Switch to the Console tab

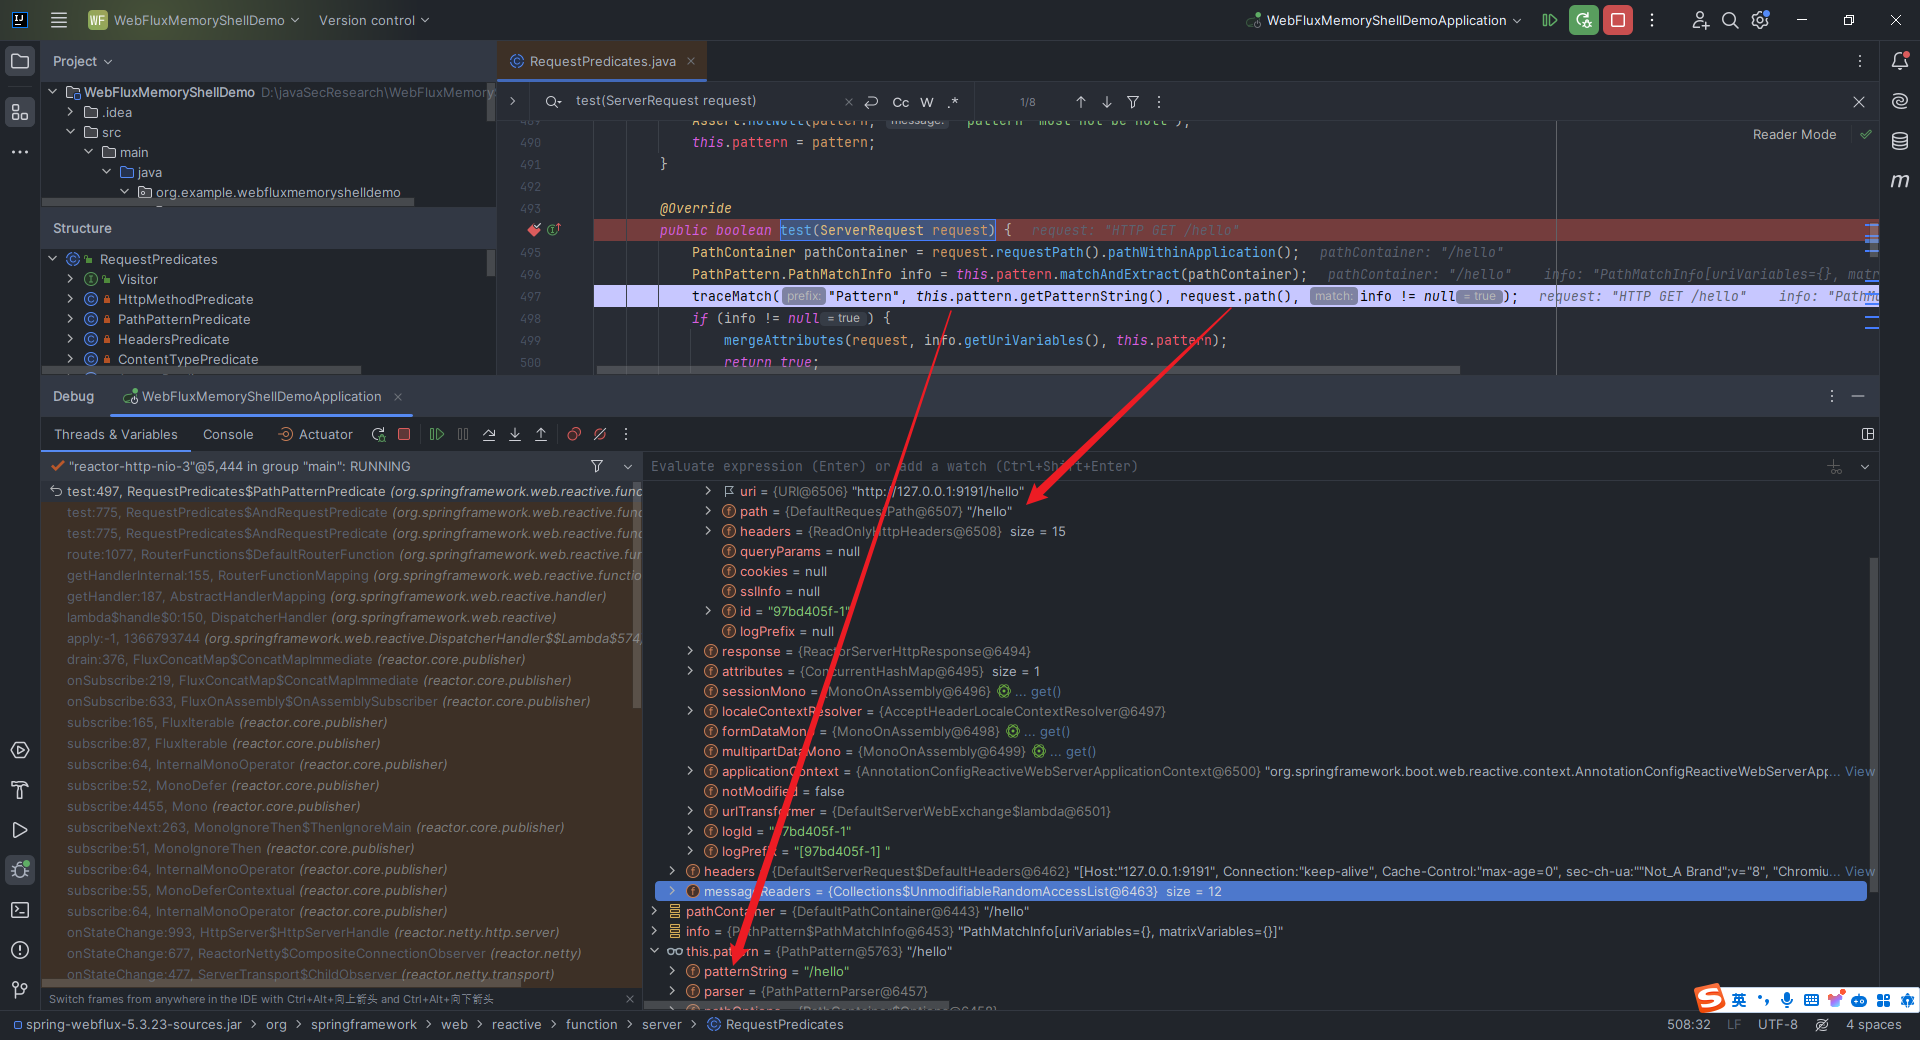[x=228, y=434]
